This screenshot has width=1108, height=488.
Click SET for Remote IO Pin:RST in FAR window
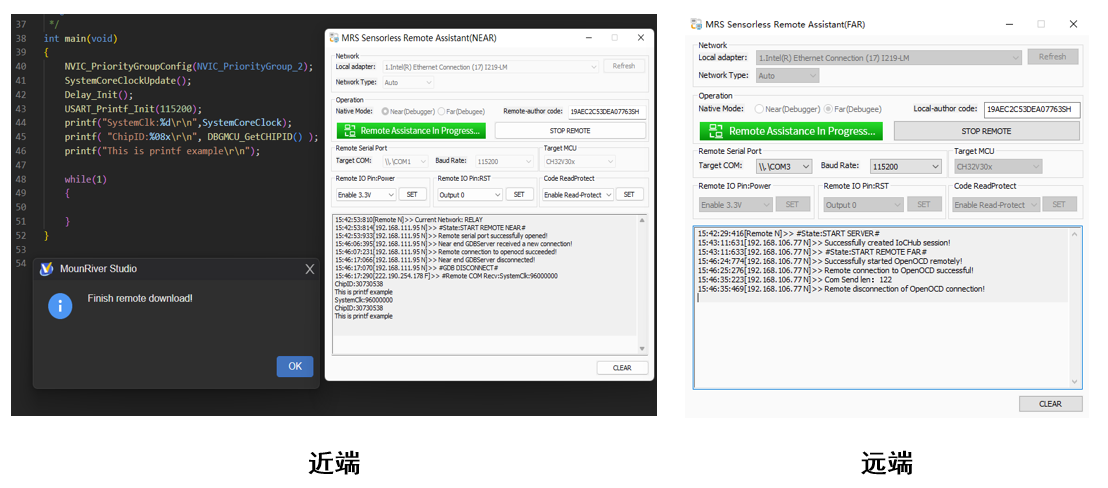[924, 204]
